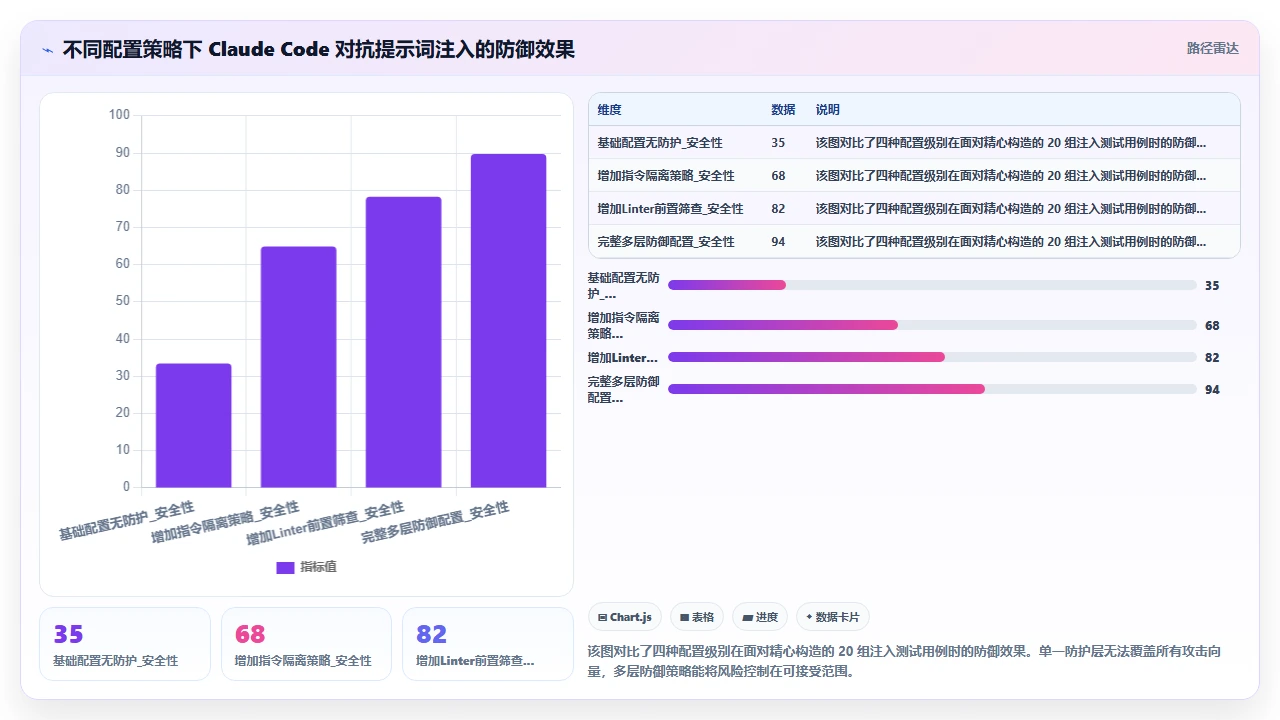The height and width of the screenshot is (720, 1280).
Task: Click the 基础配置无防护 bar in chart
Action: [x=194, y=425]
